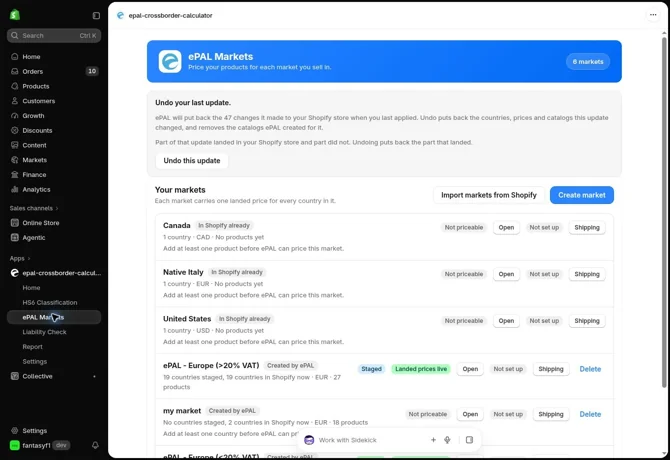Click the panel icon in Sidekick bar

469,440
